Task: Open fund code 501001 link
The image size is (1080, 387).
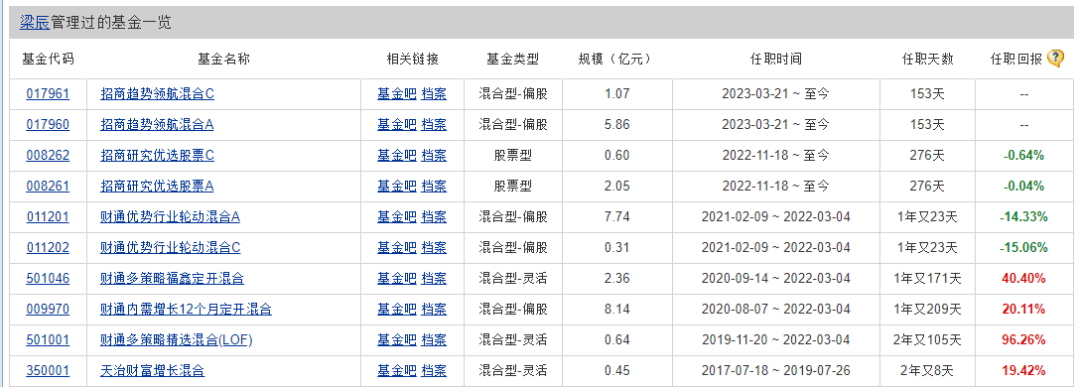Action: click(x=48, y=340)
